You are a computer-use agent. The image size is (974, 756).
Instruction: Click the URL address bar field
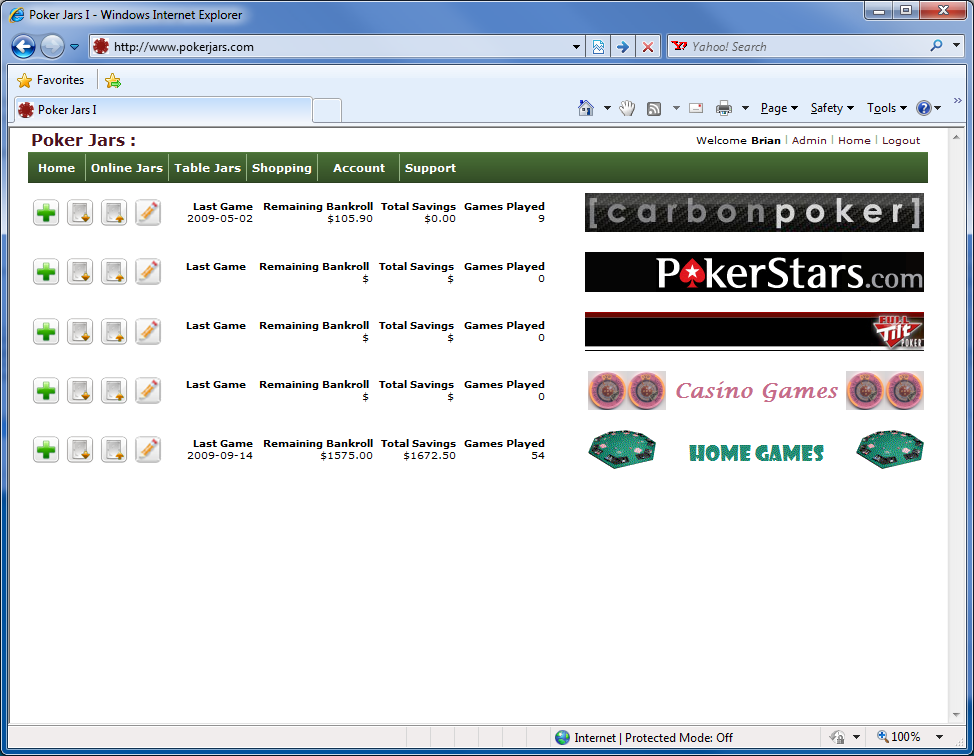click(335, 47)
